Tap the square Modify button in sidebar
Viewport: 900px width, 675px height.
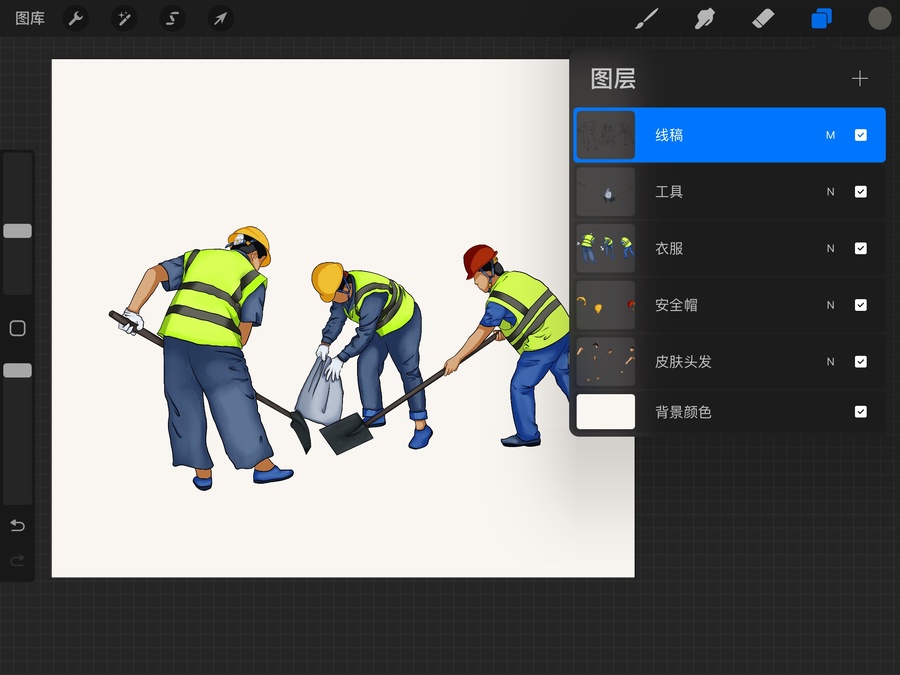(x=18, y=328)
